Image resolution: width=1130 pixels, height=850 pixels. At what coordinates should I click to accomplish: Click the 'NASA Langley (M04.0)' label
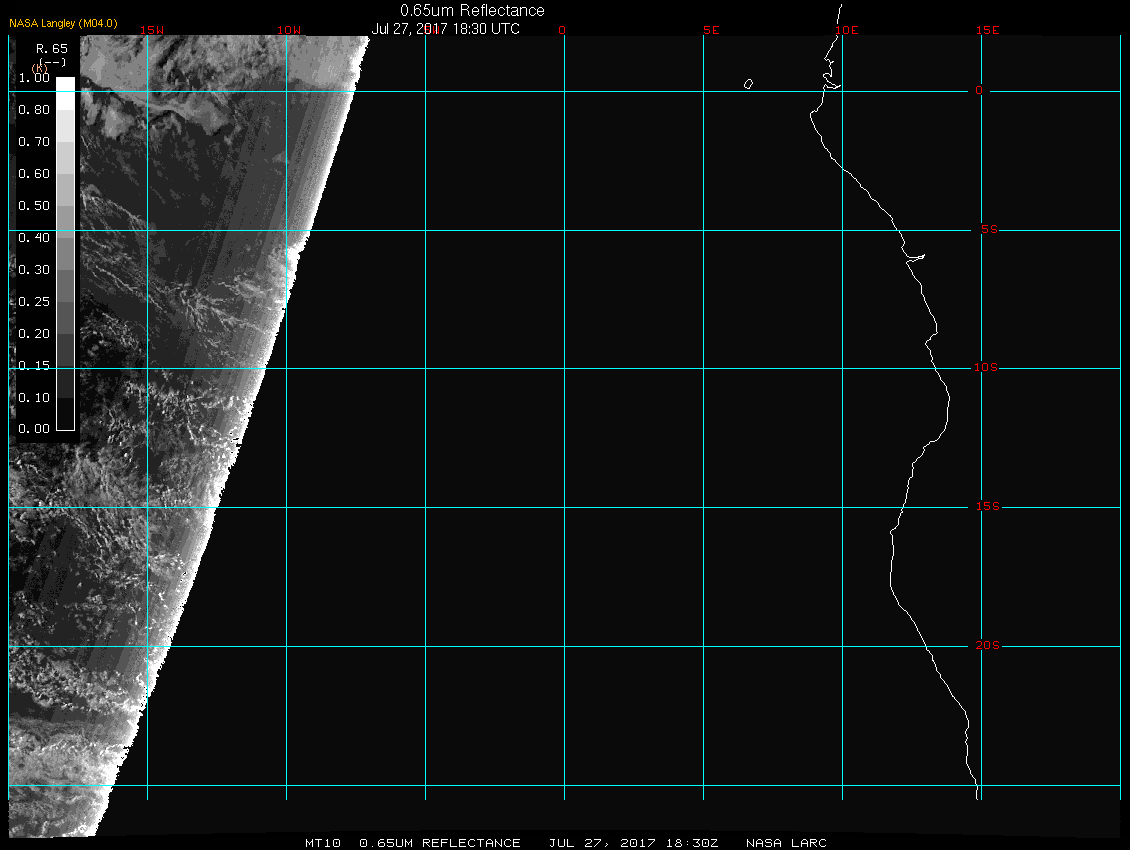click(63, 23)
